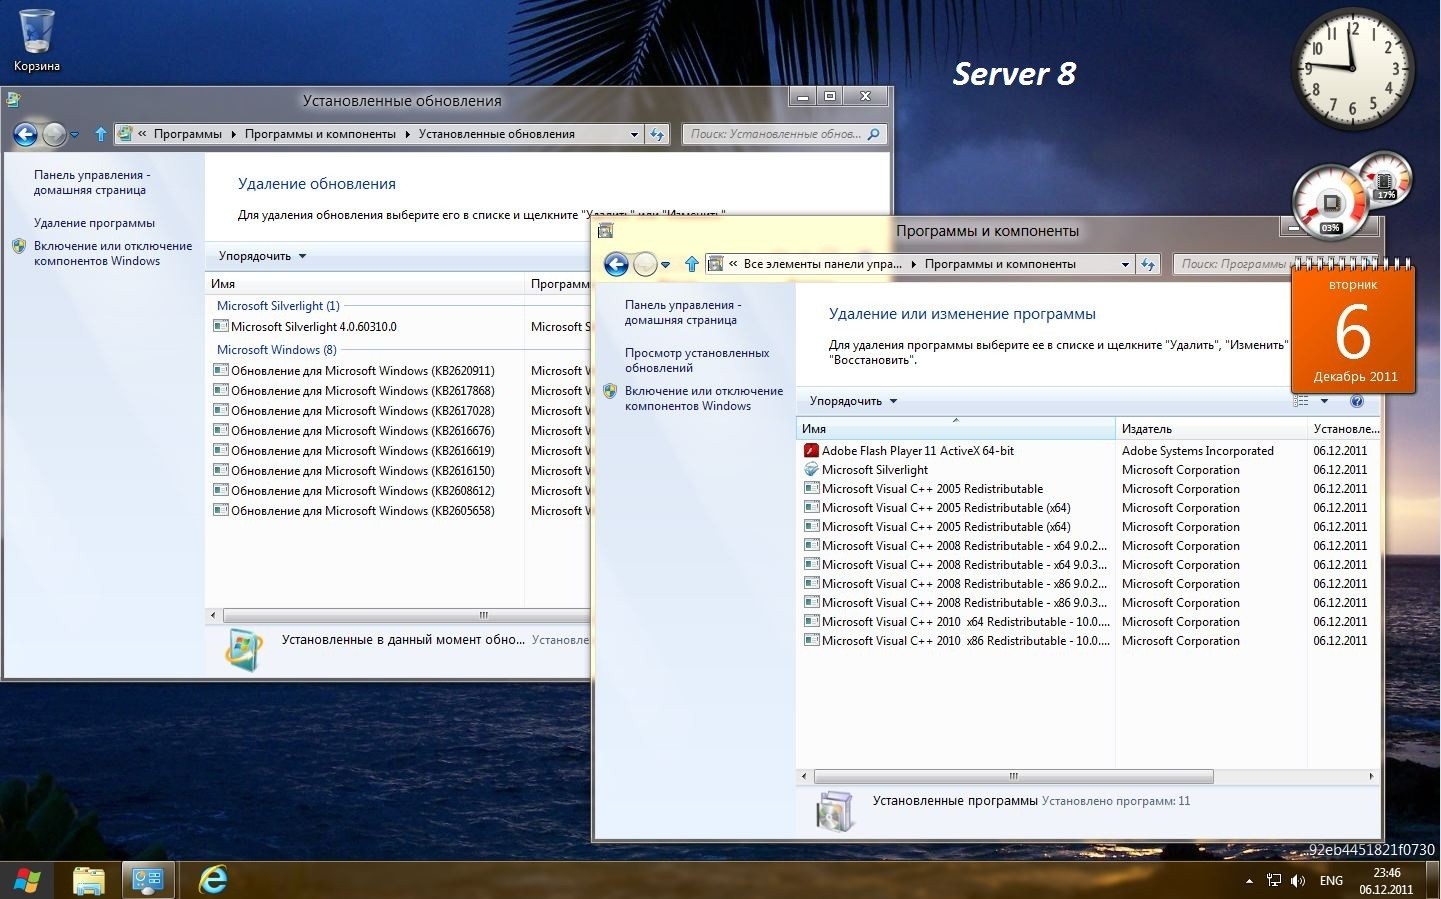Select update KB2608612
1441x899 pixels.
[x=363, y=491]
